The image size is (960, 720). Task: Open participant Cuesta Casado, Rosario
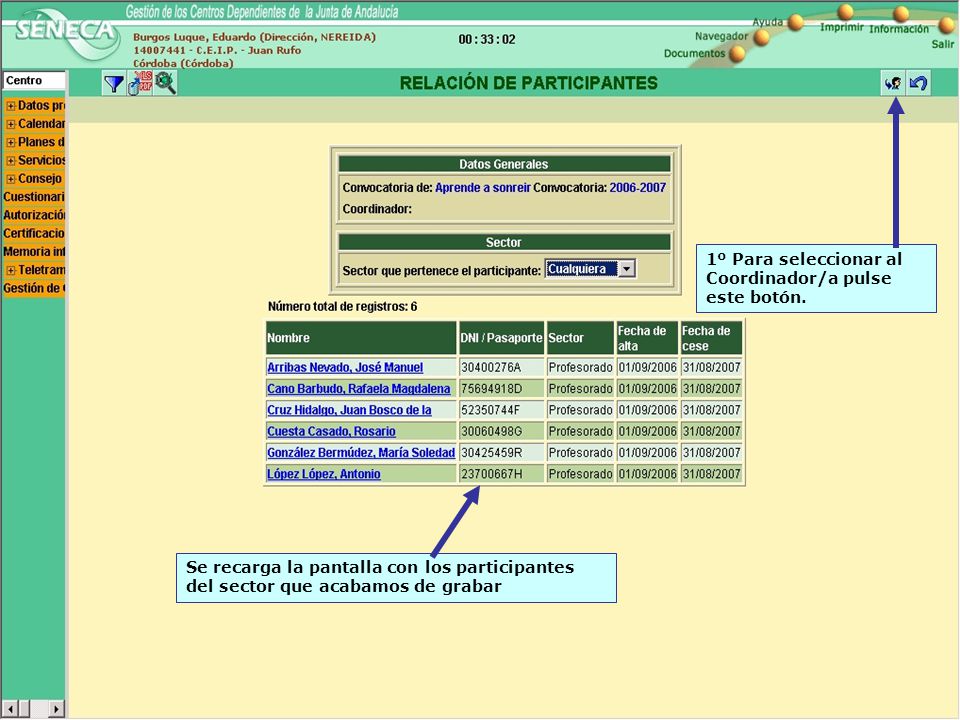pos(331,432)
